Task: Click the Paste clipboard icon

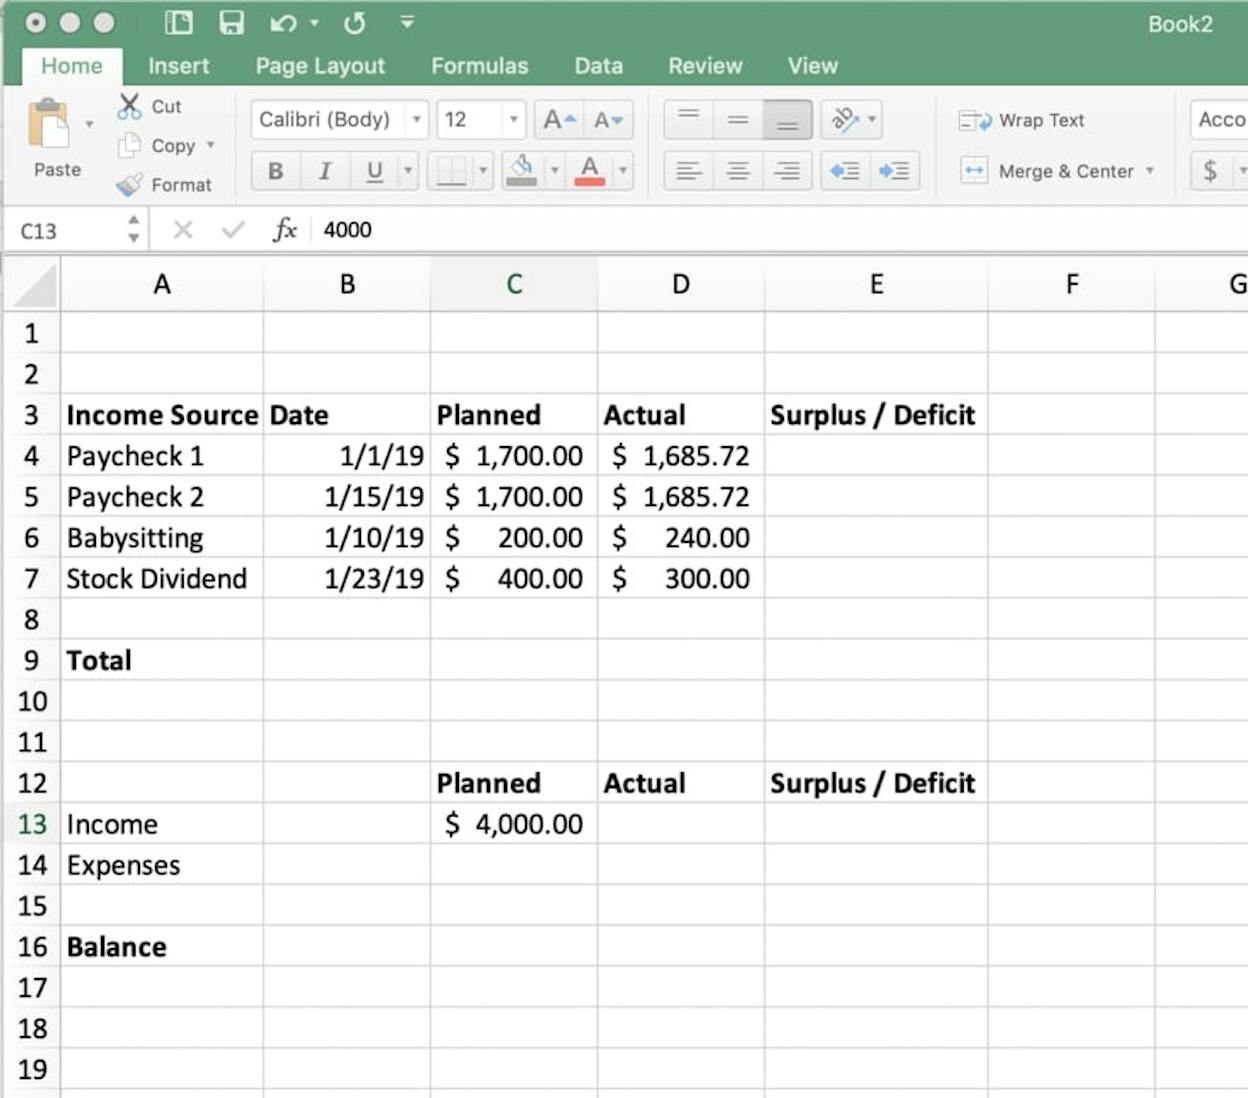Action: (x=49, y=125)
